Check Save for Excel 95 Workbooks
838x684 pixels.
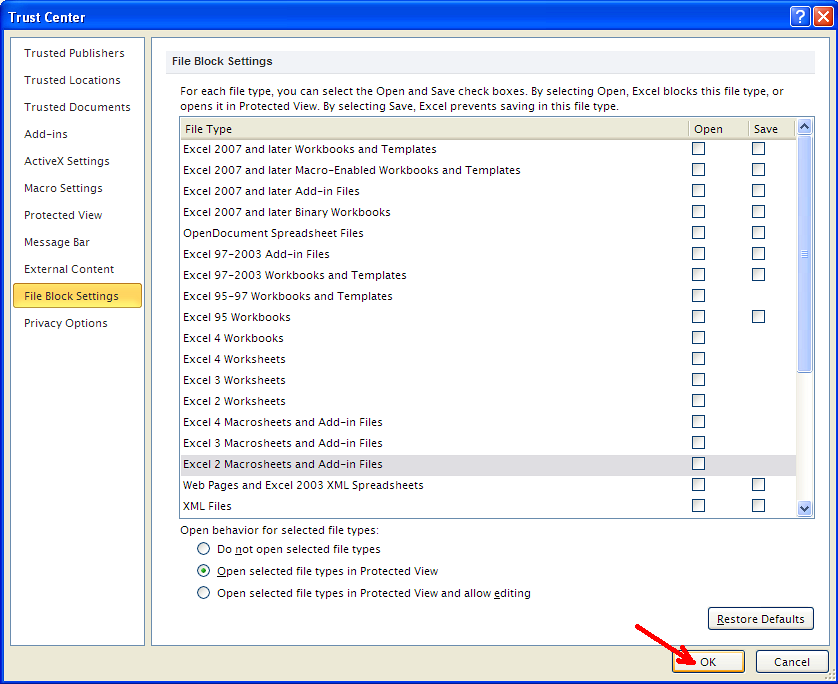[x=758, y=316]
